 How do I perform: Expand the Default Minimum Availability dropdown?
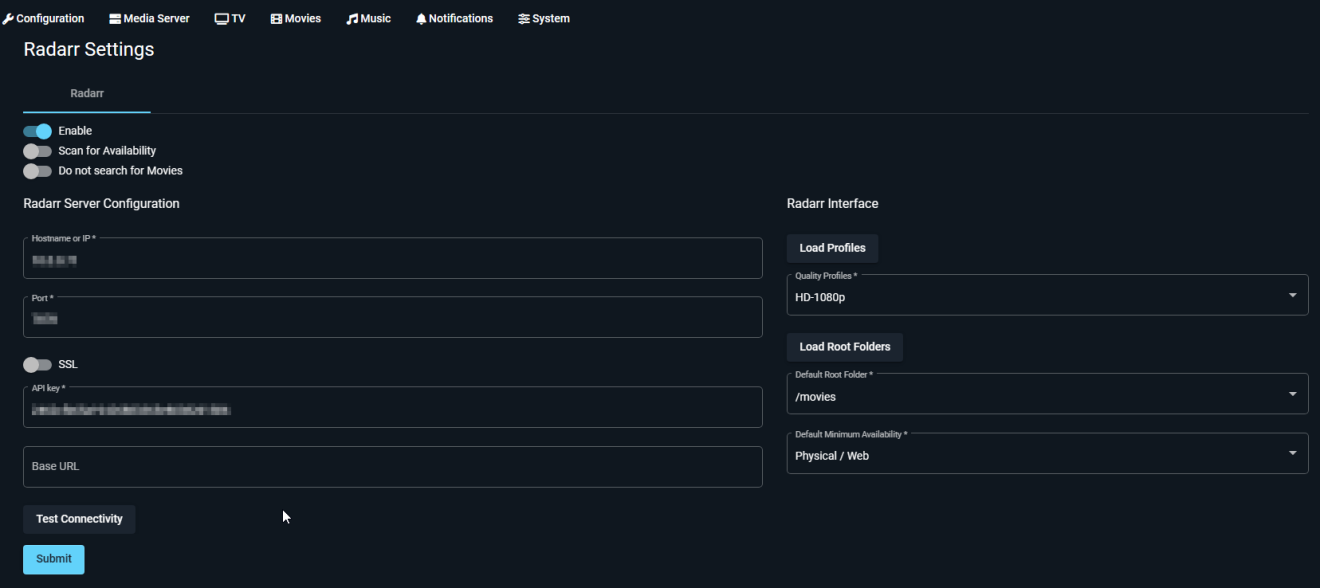click(1292, 453)
